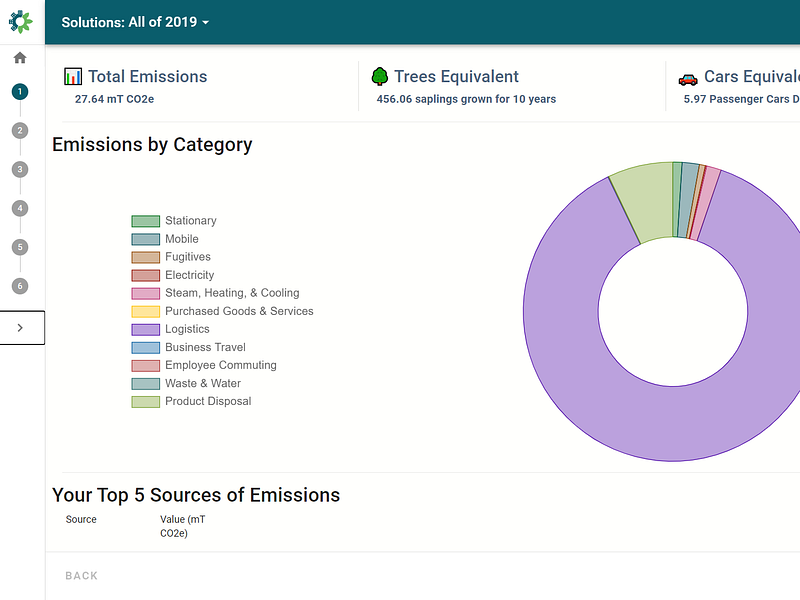Expand the sidebar with the chevron arrow
The height and width of the screenshot is (600, 800).
[21, 327]
